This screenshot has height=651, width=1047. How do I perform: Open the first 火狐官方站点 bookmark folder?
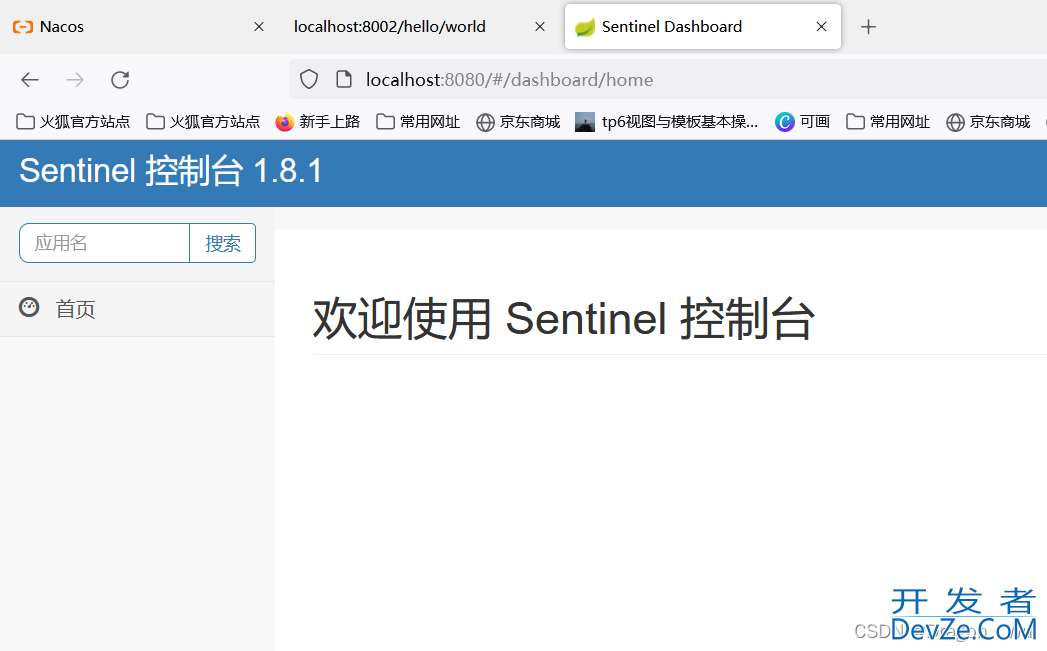pyautogui.click(x=73, y=122)
